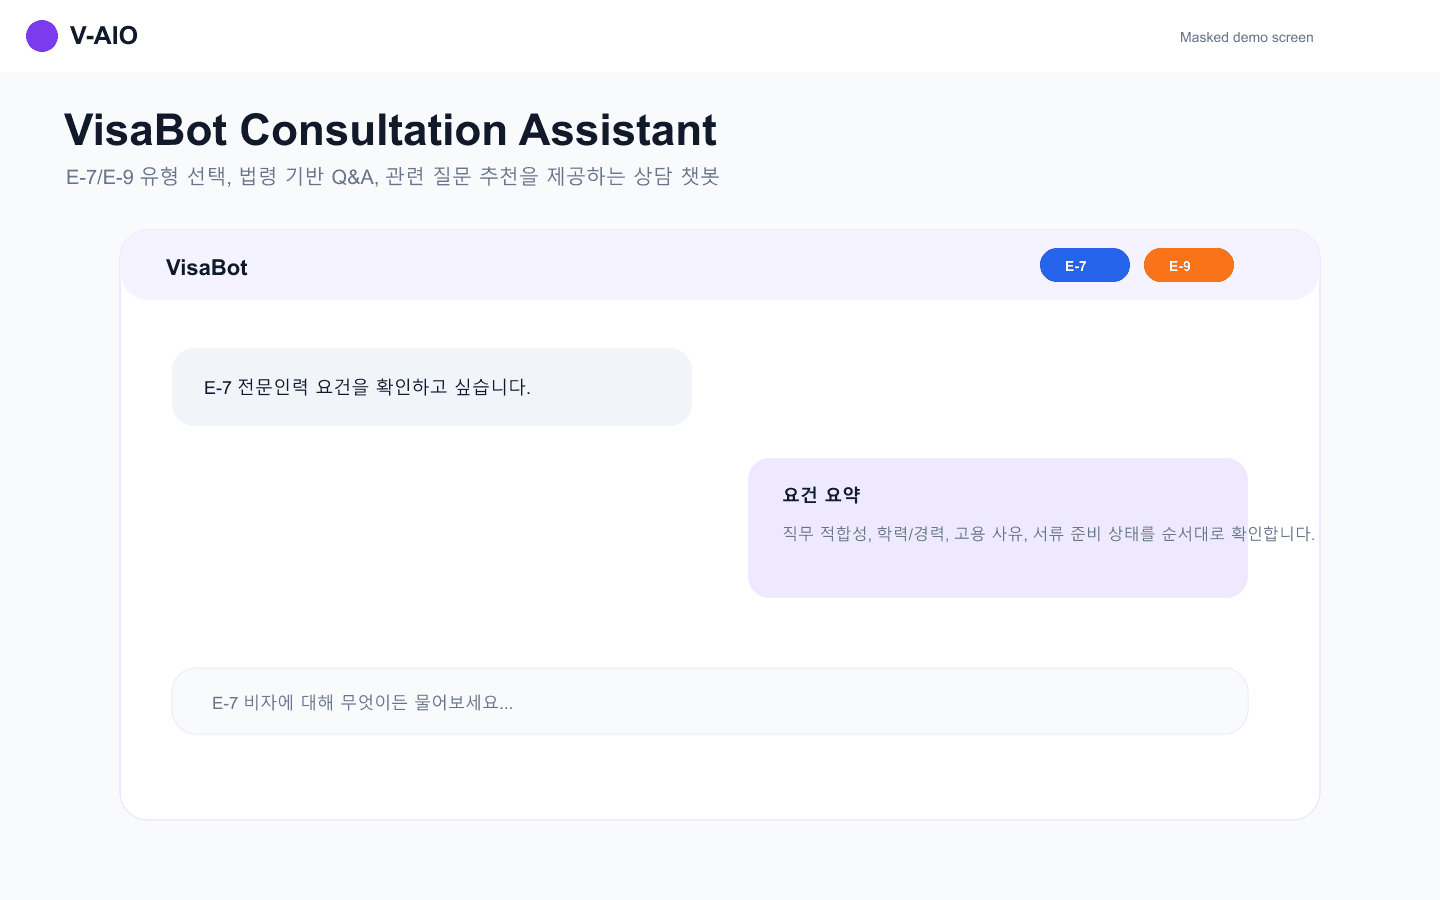Click the Masked demo screen label
1440x900 pixels.
tap(1246, 37)
